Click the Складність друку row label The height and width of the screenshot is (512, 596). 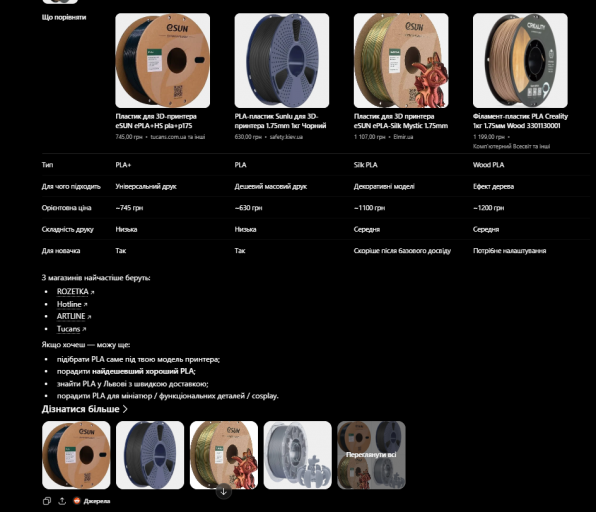click(x=68, y=229)
